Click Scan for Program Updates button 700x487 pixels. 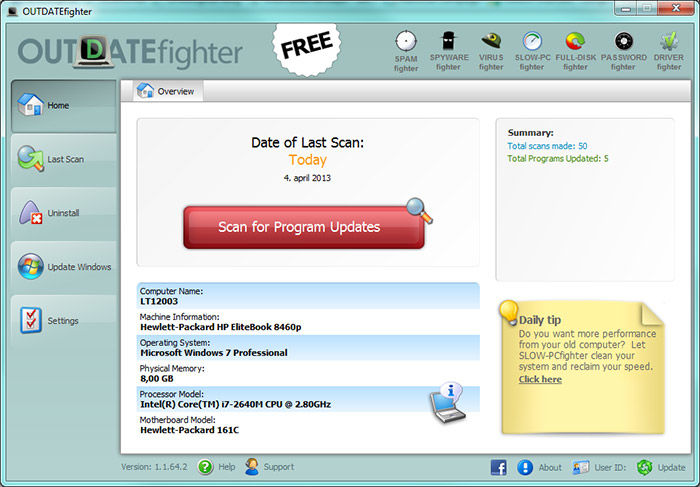[304, 227]
